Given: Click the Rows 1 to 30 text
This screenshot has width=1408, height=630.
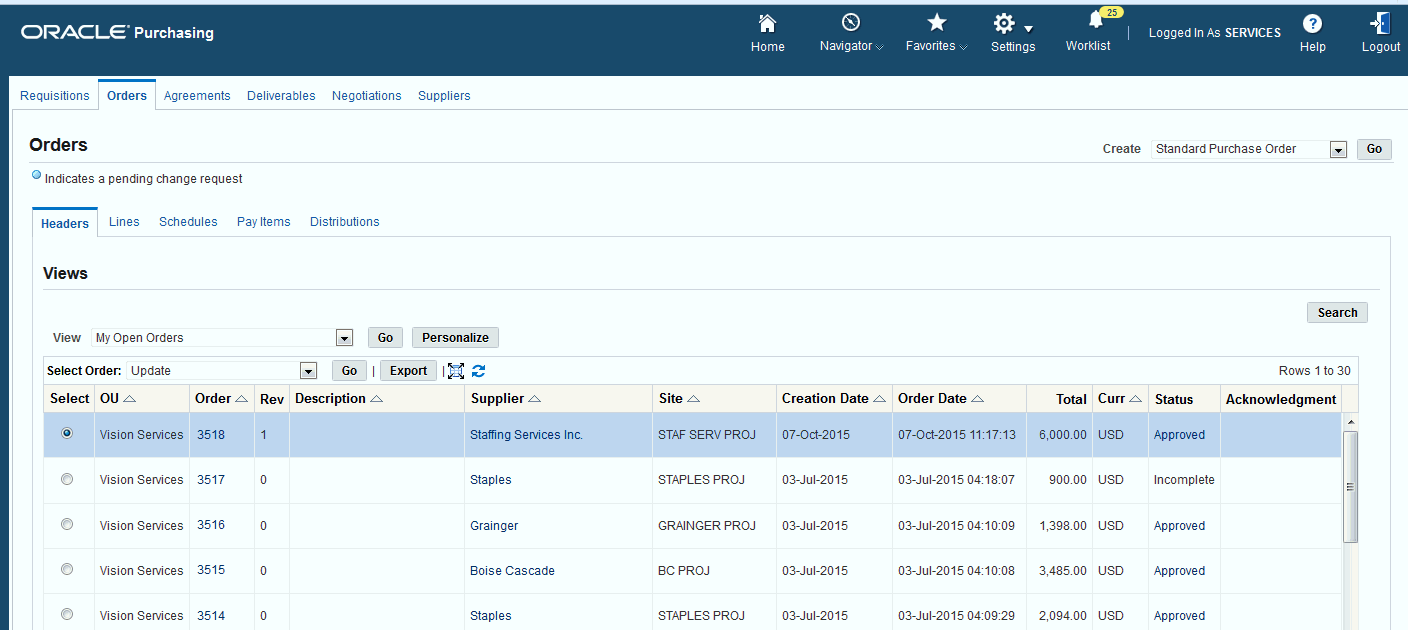Looking at the screenshot, I should (1314, 371).
